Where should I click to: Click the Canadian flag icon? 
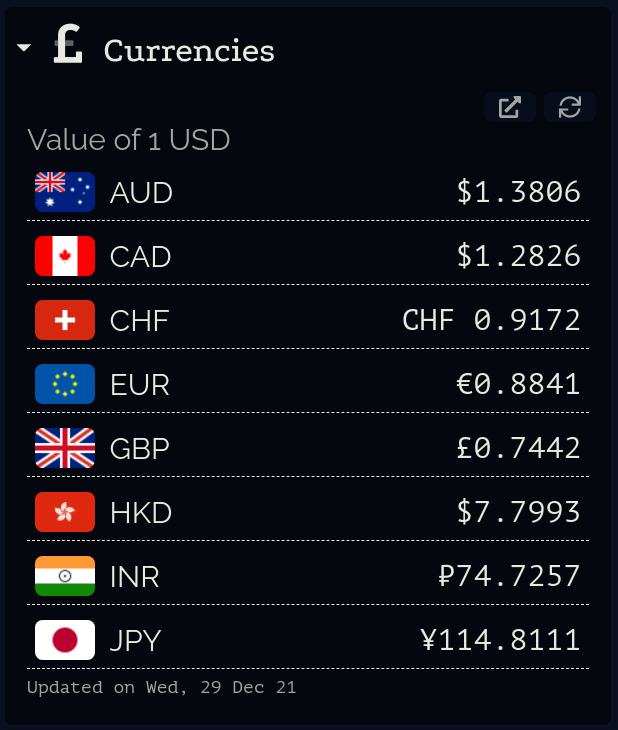[x=65, y=256]
